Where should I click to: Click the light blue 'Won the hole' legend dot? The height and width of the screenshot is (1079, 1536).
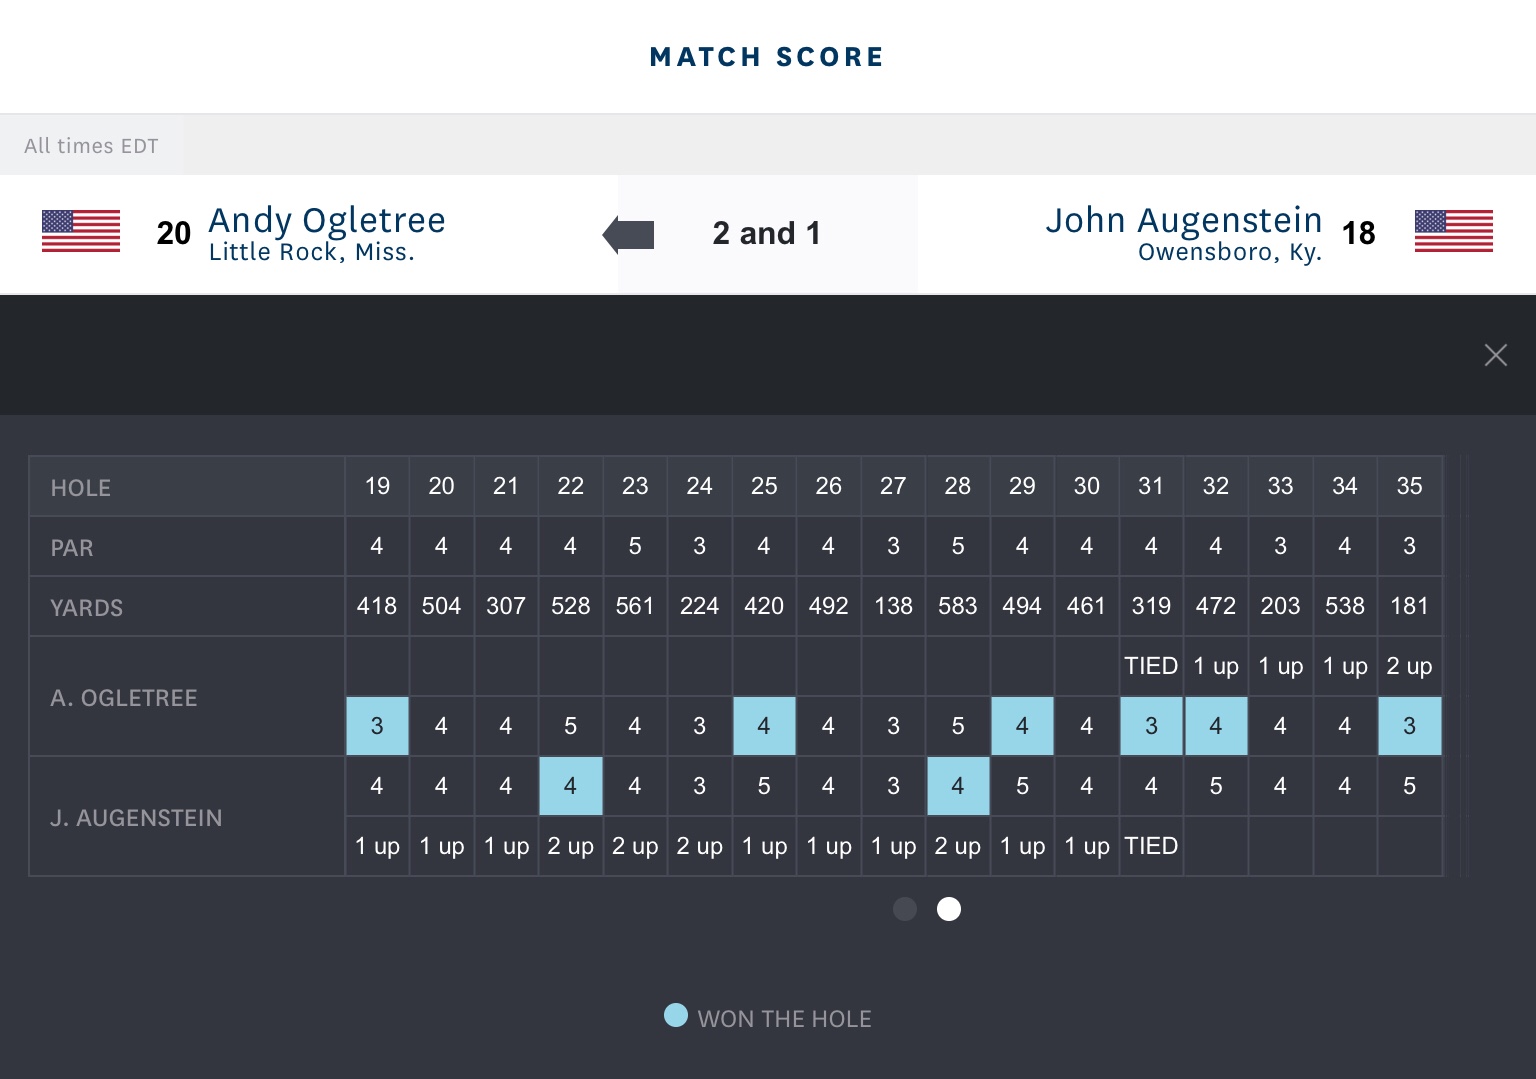coord(676,1016)
